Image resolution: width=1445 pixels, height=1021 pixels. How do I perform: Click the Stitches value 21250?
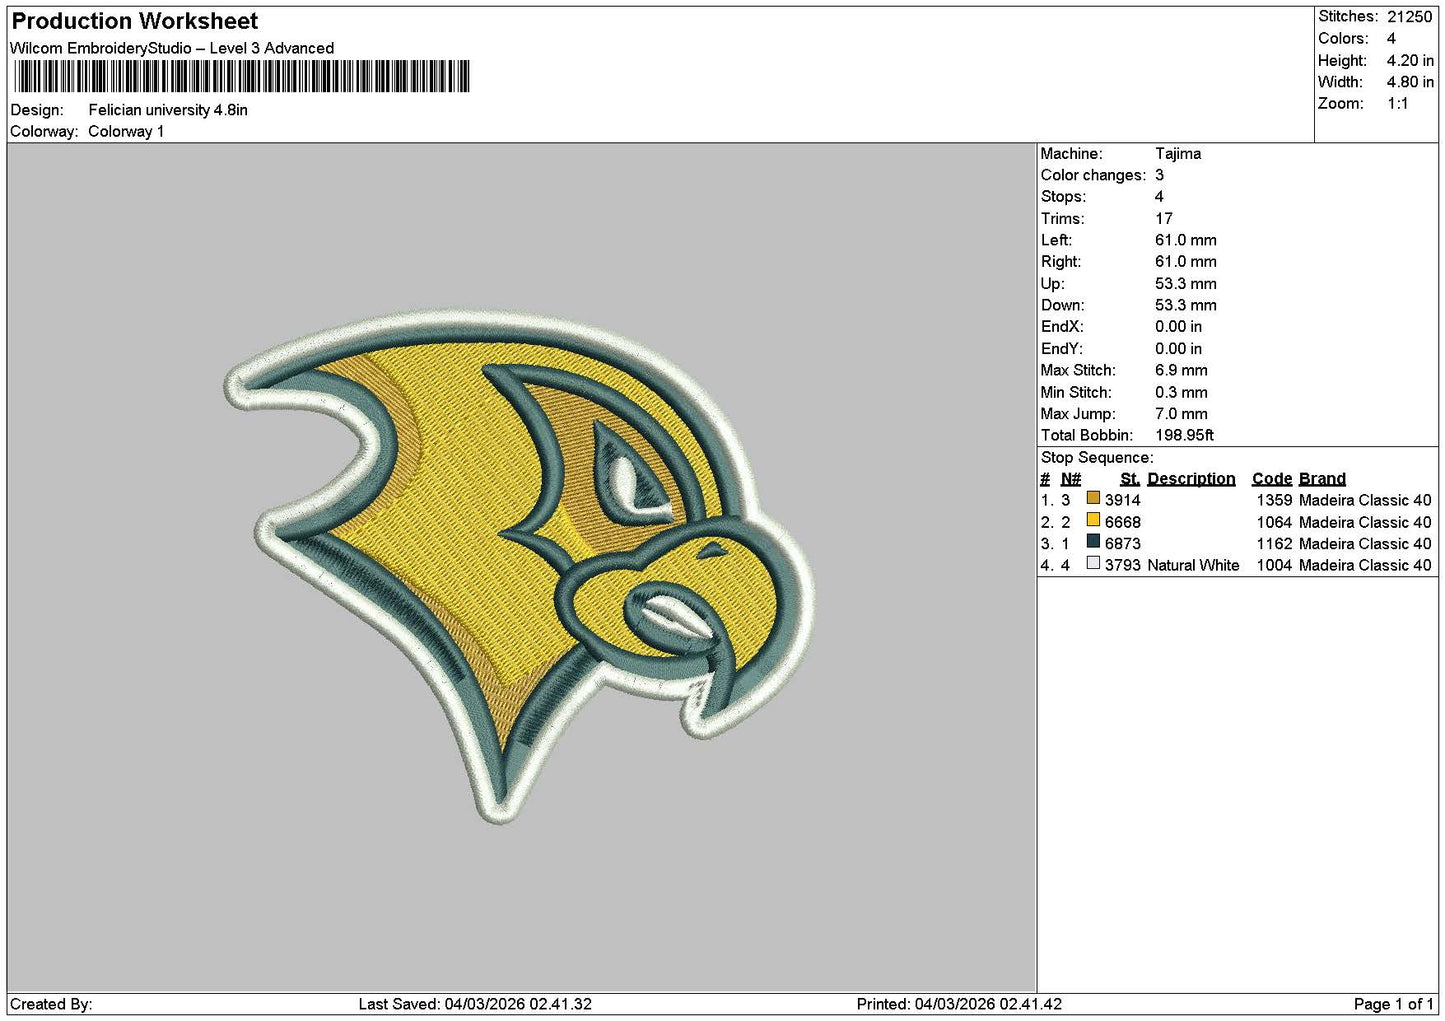coord(1410,16)
